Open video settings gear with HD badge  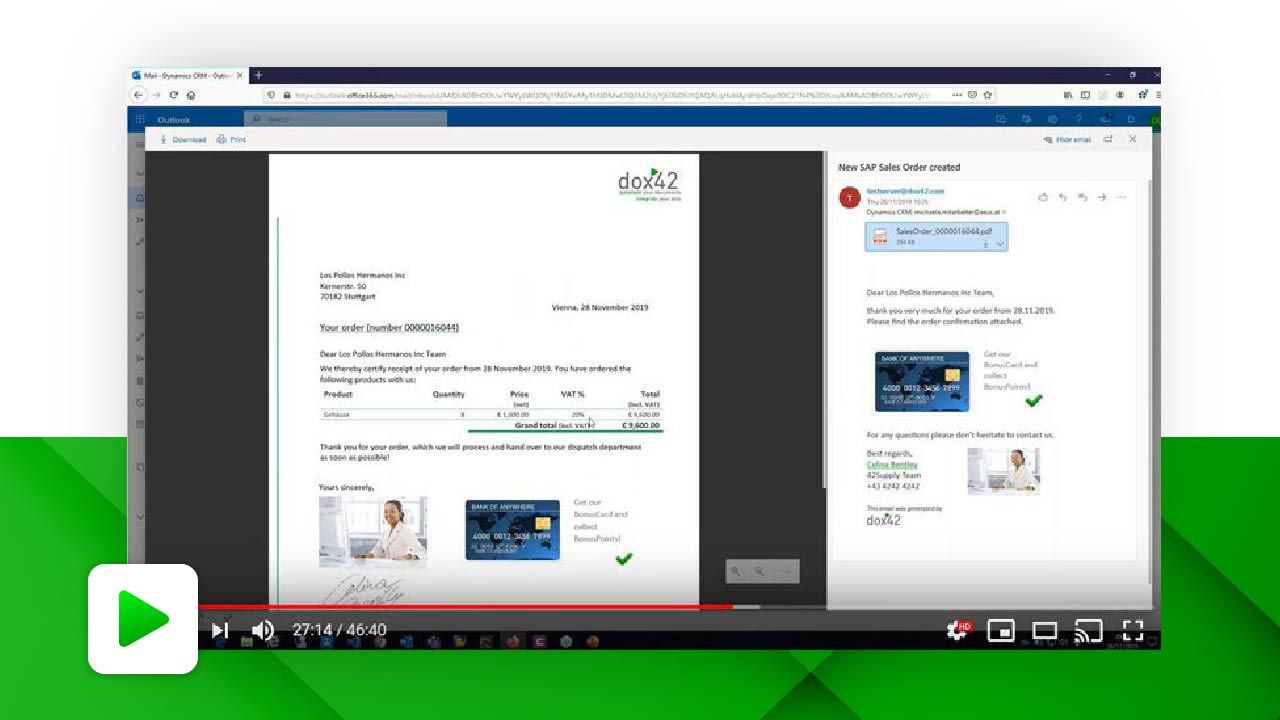tap(957, 630)
